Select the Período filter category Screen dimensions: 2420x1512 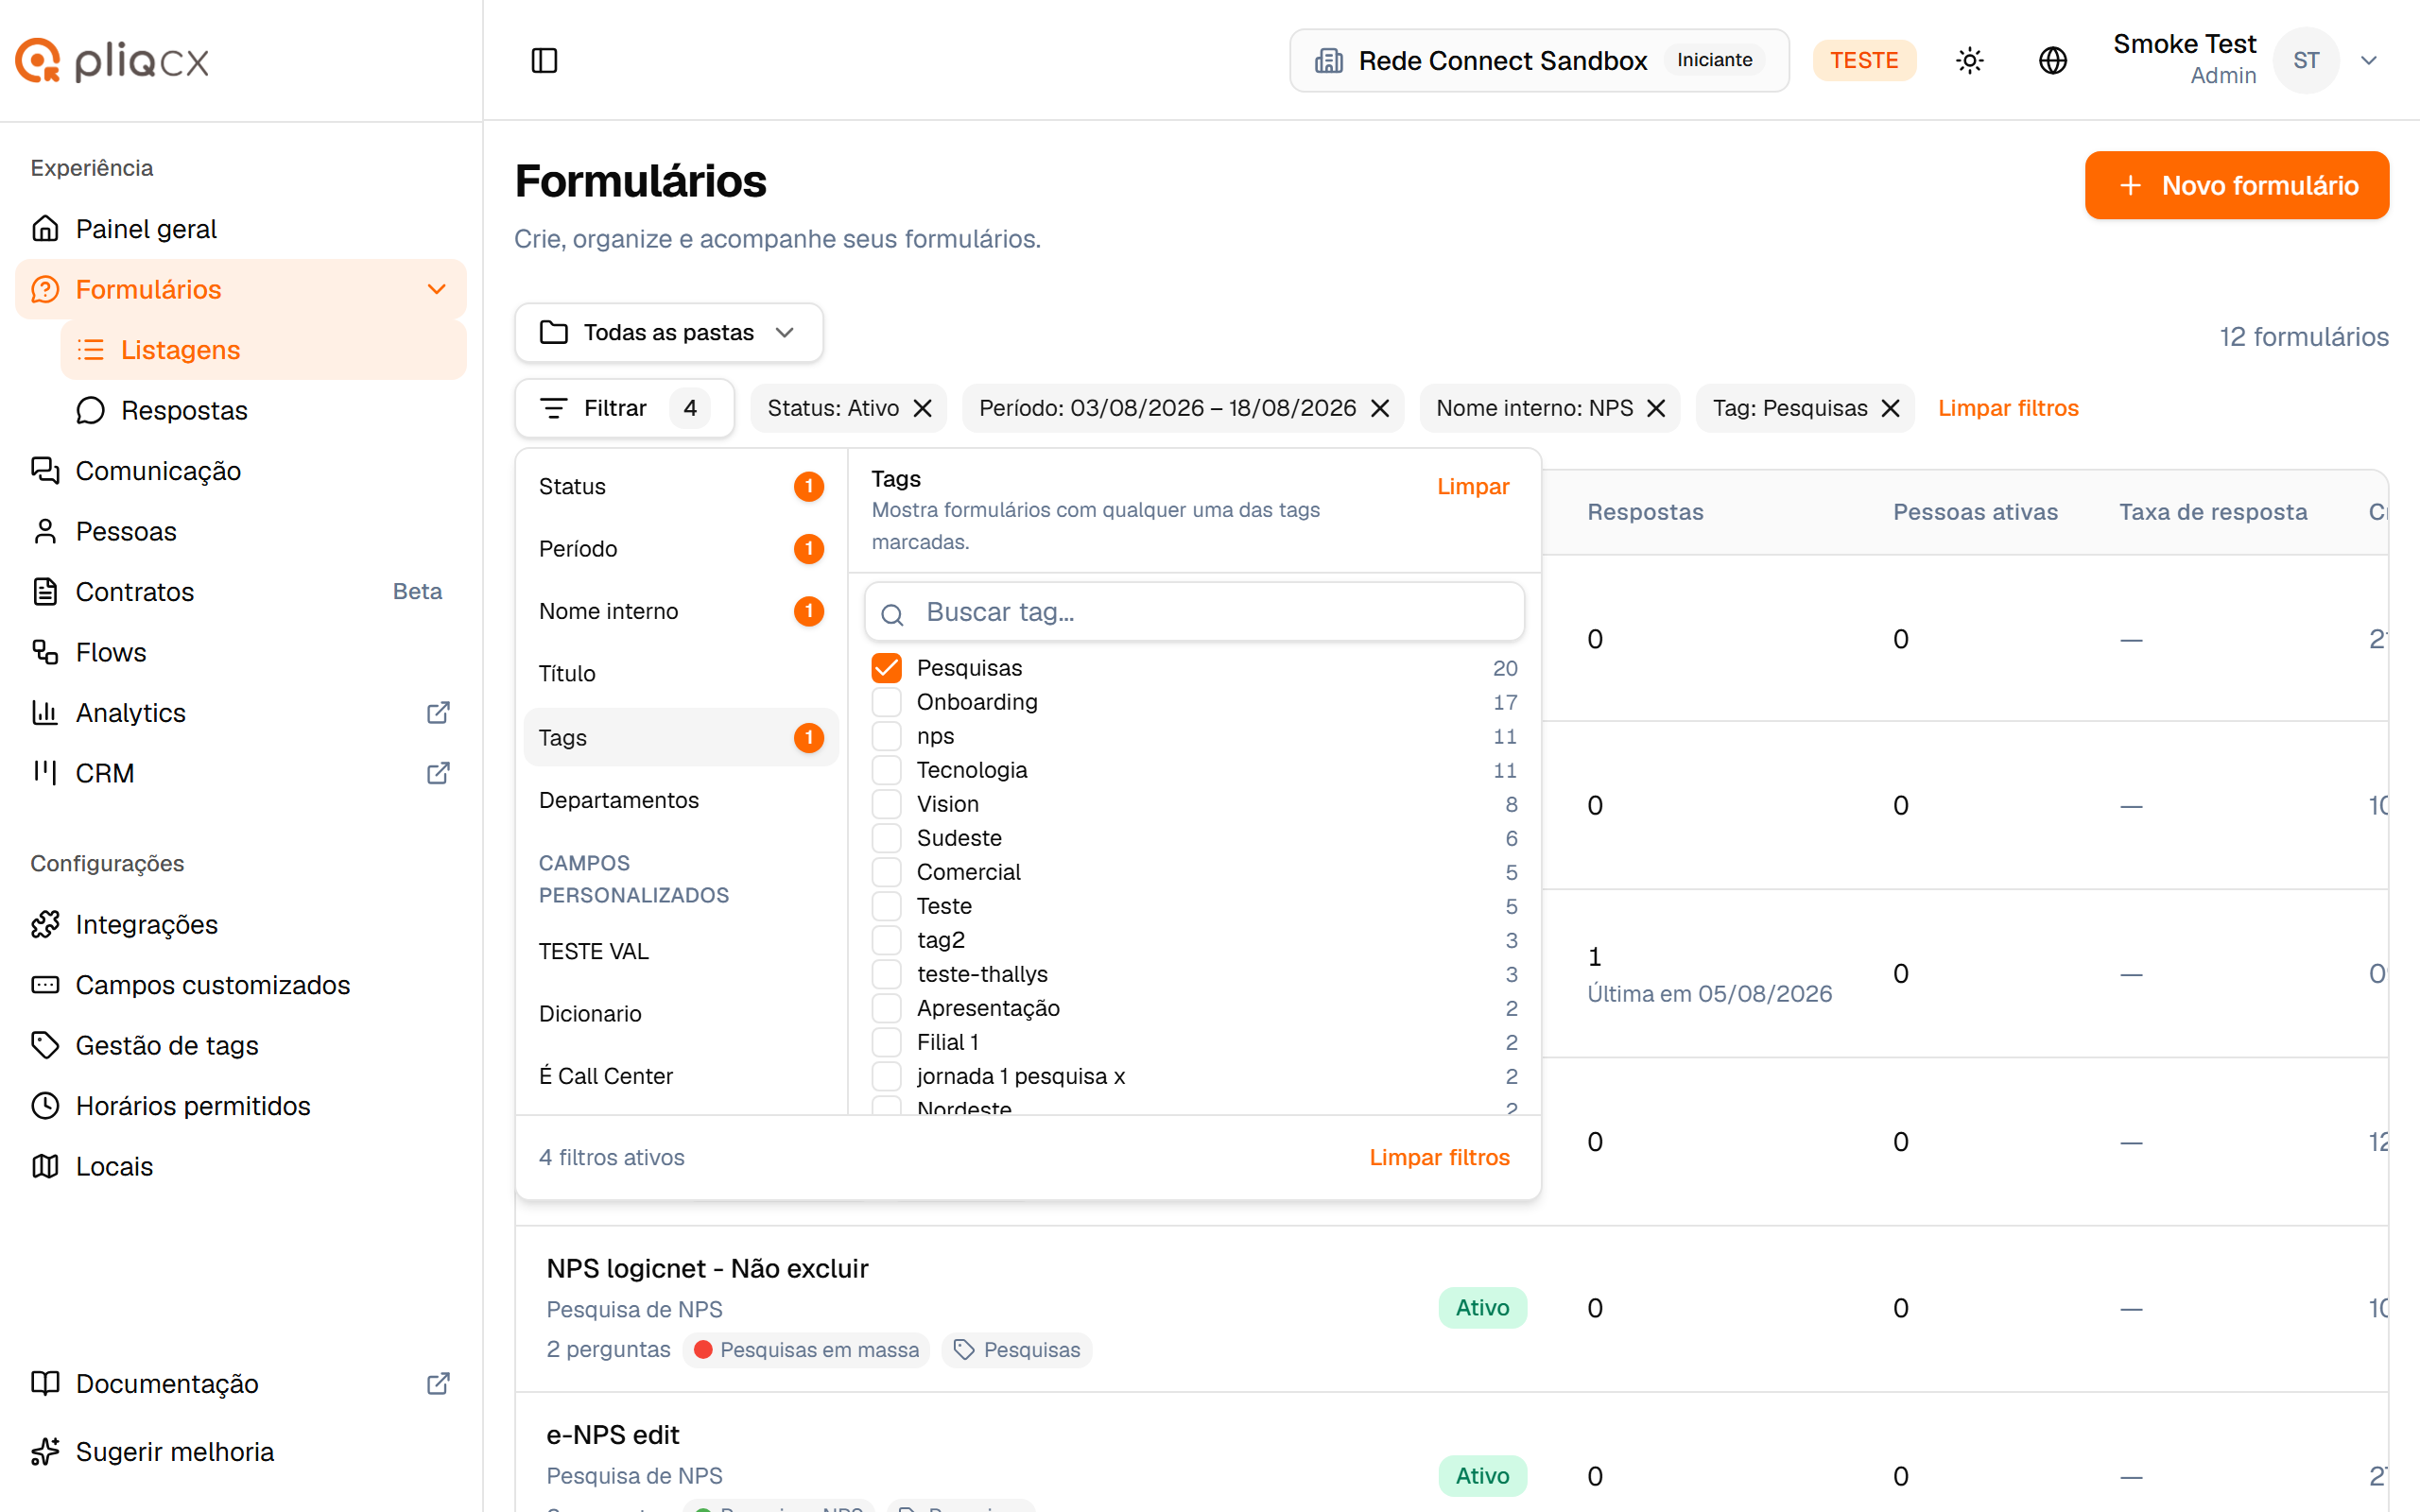[680, 549]
